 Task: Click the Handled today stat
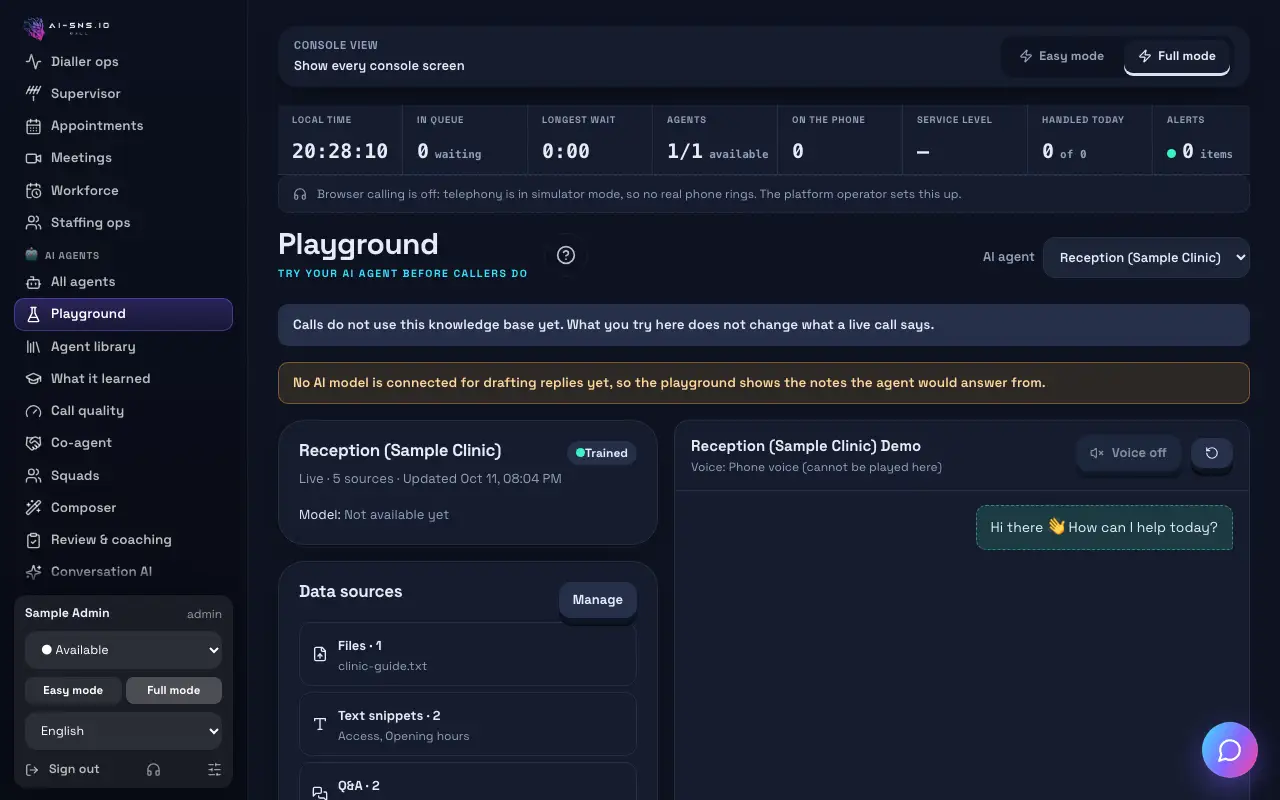1090,140
